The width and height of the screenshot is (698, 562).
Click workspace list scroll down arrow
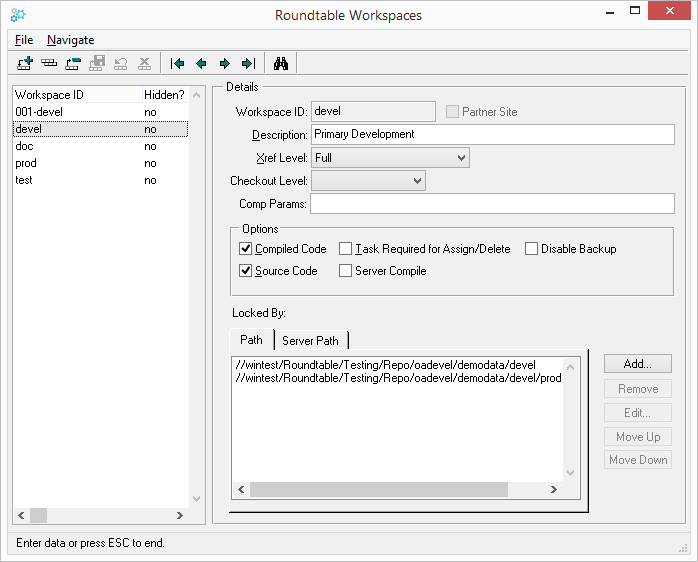tap(196, 499)
